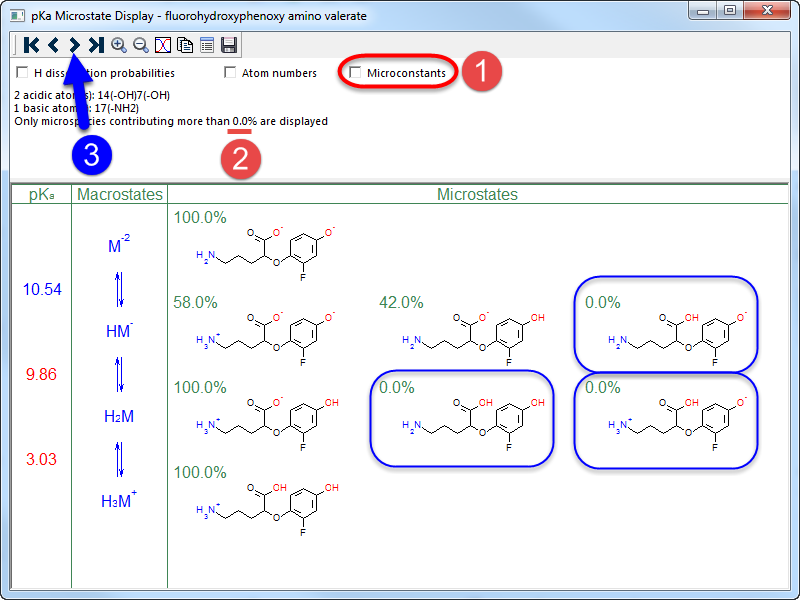800x600 pixels.
Task: Click the crossed-out structure toolbar icon
Action: click(x=163, y=45)
